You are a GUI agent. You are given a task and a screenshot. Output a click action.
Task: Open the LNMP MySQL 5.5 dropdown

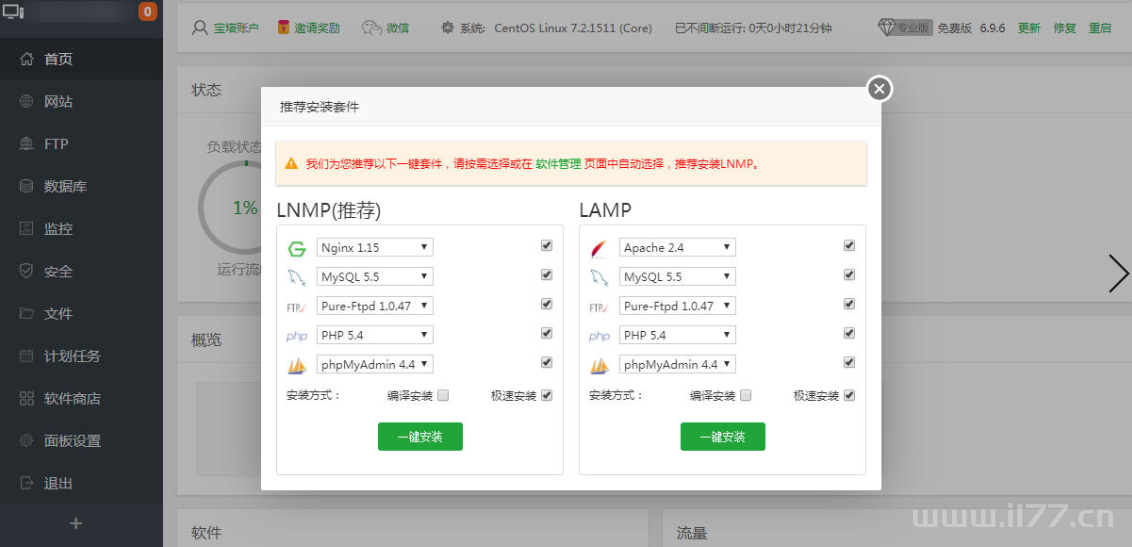375,276
